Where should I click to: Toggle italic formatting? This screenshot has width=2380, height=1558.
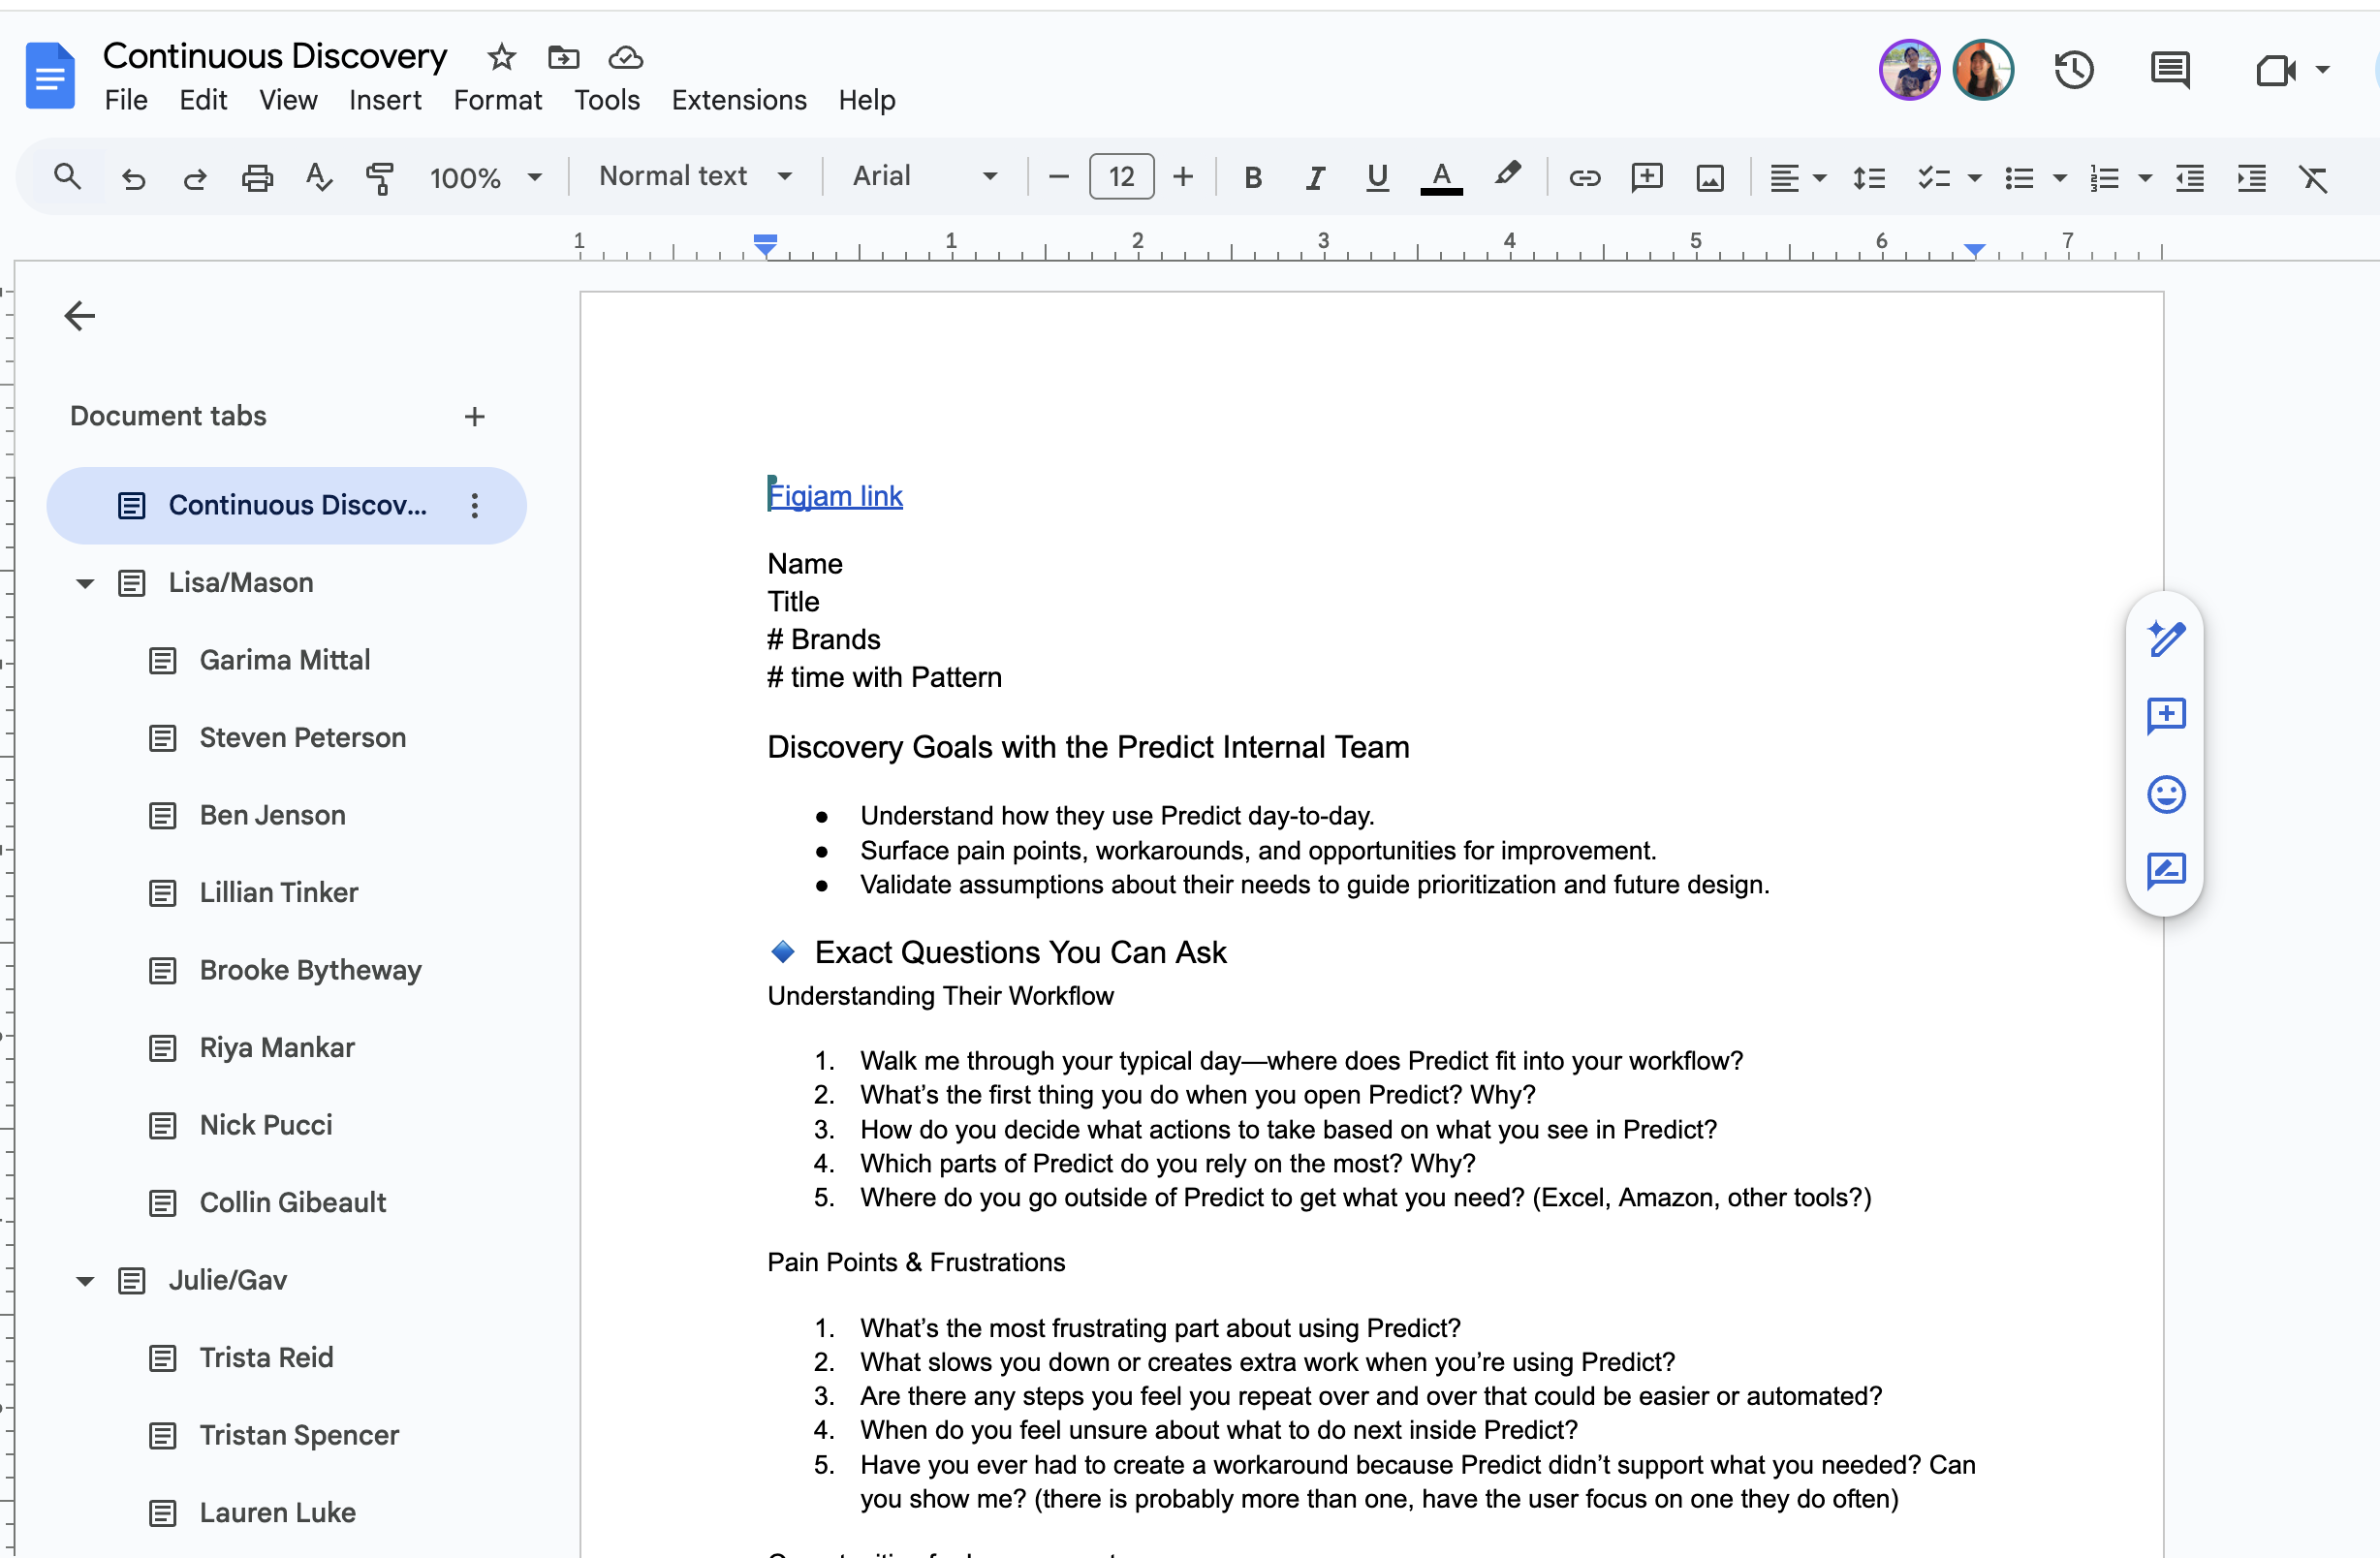pos(1315,177)
